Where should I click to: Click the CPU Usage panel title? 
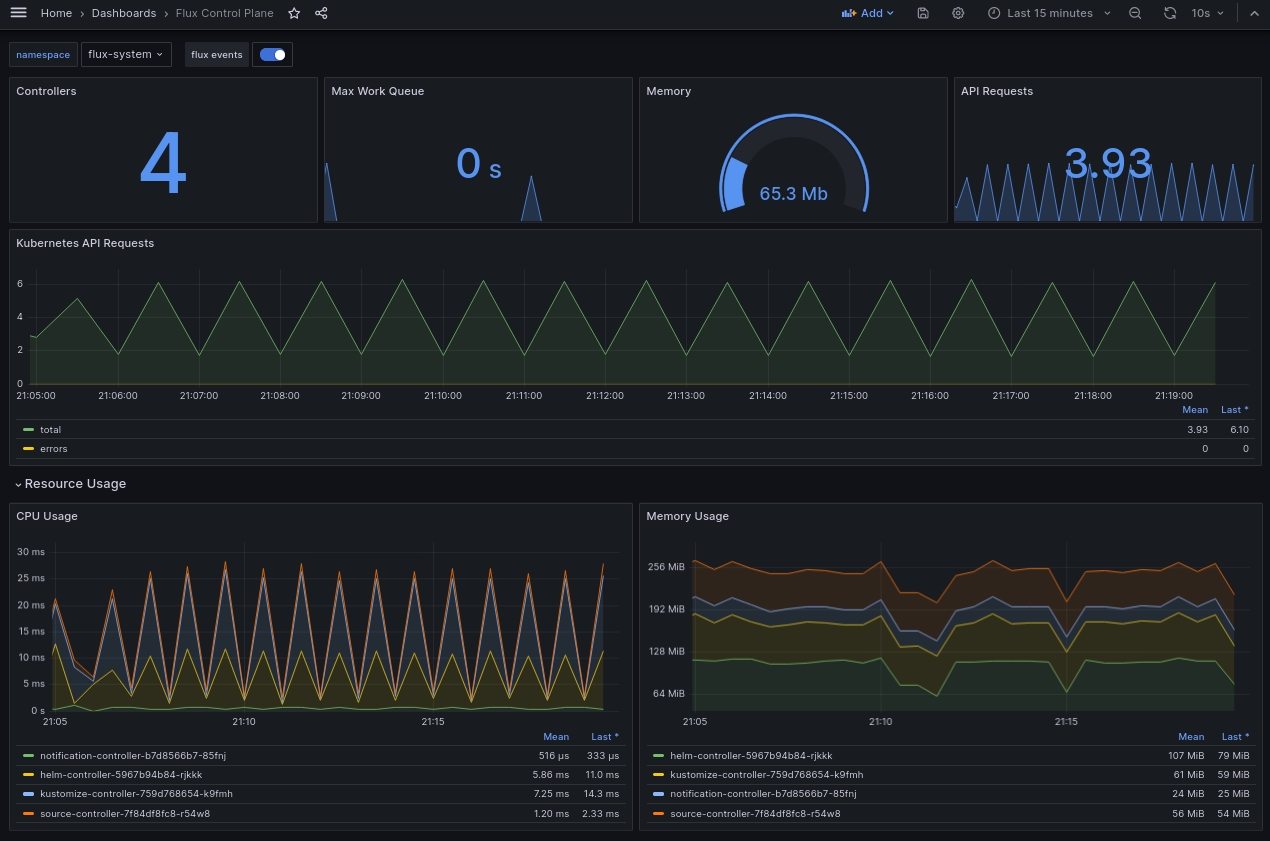click(x=47, y=516)
